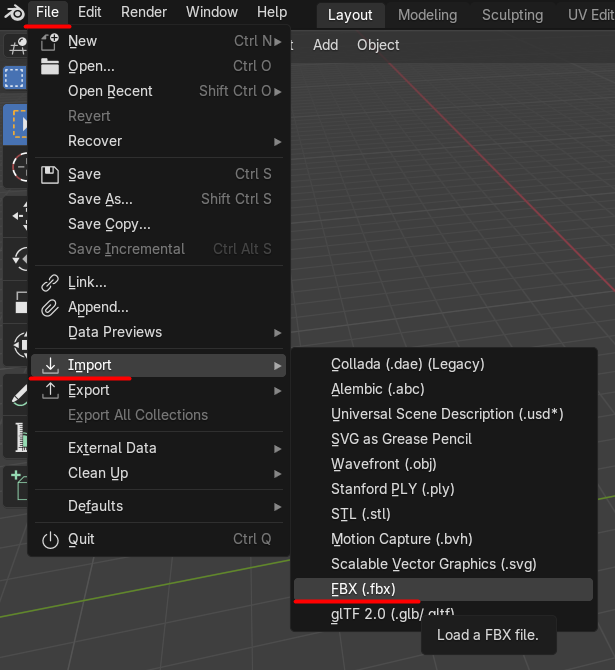The width and height of the screenshot is (615, 670).
Task: Choose Open... from the File menu
Action: click(x=159, y=66)
